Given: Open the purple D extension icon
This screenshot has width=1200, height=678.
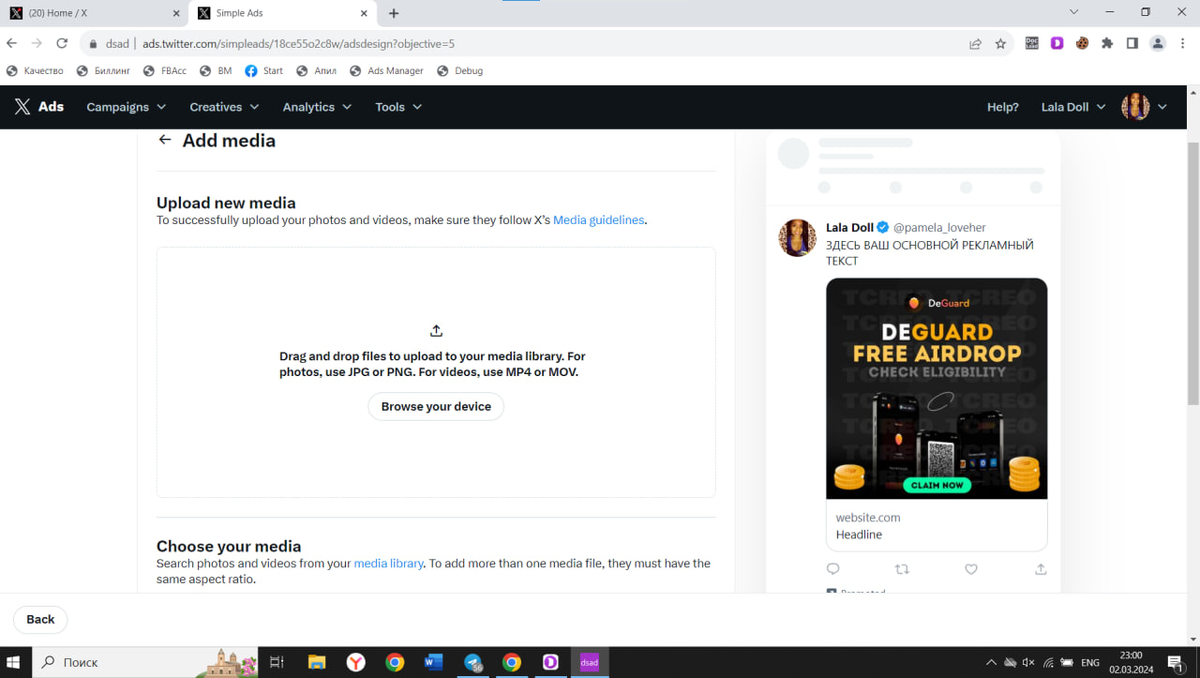Looking at the screenshot, I should coord(1057,43).
